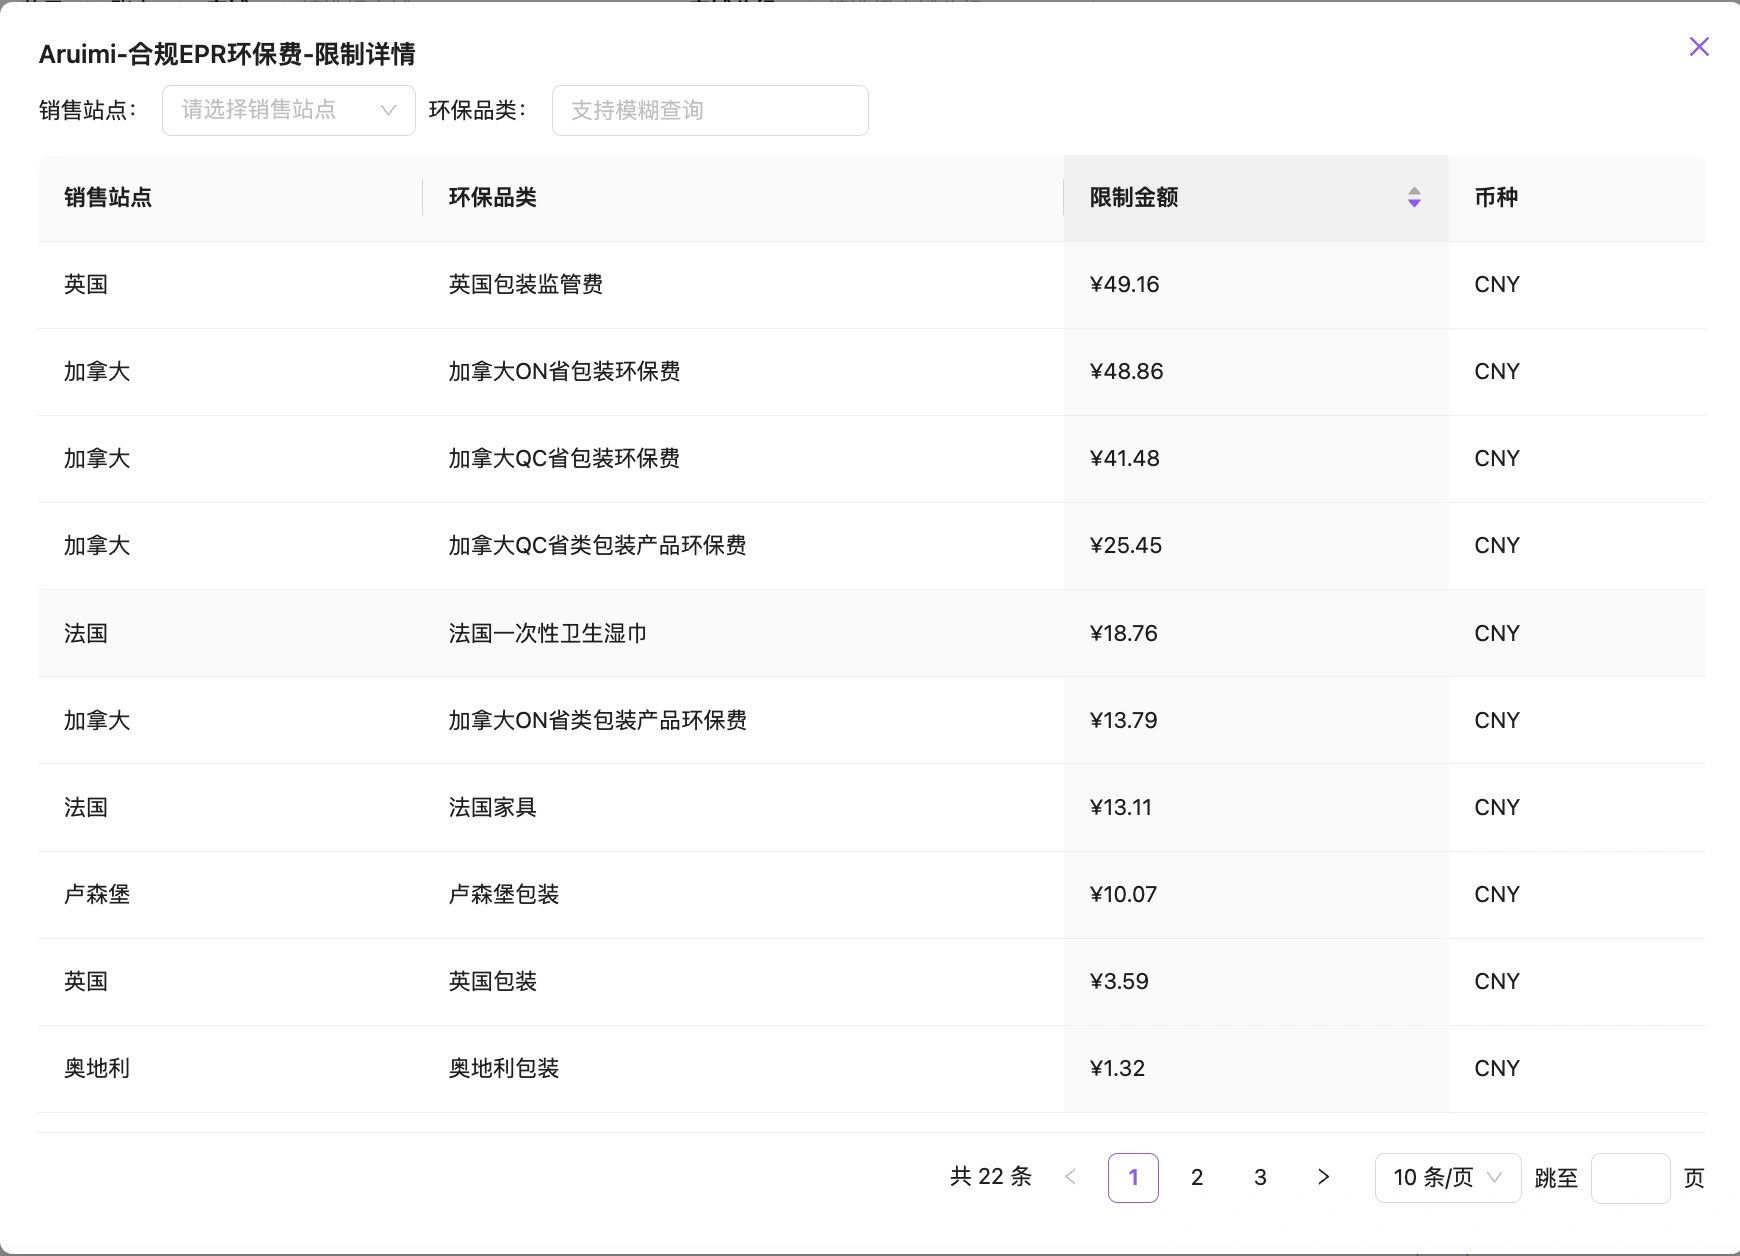Click 法国 site in 法国家具 row

(x=86, y=807)
